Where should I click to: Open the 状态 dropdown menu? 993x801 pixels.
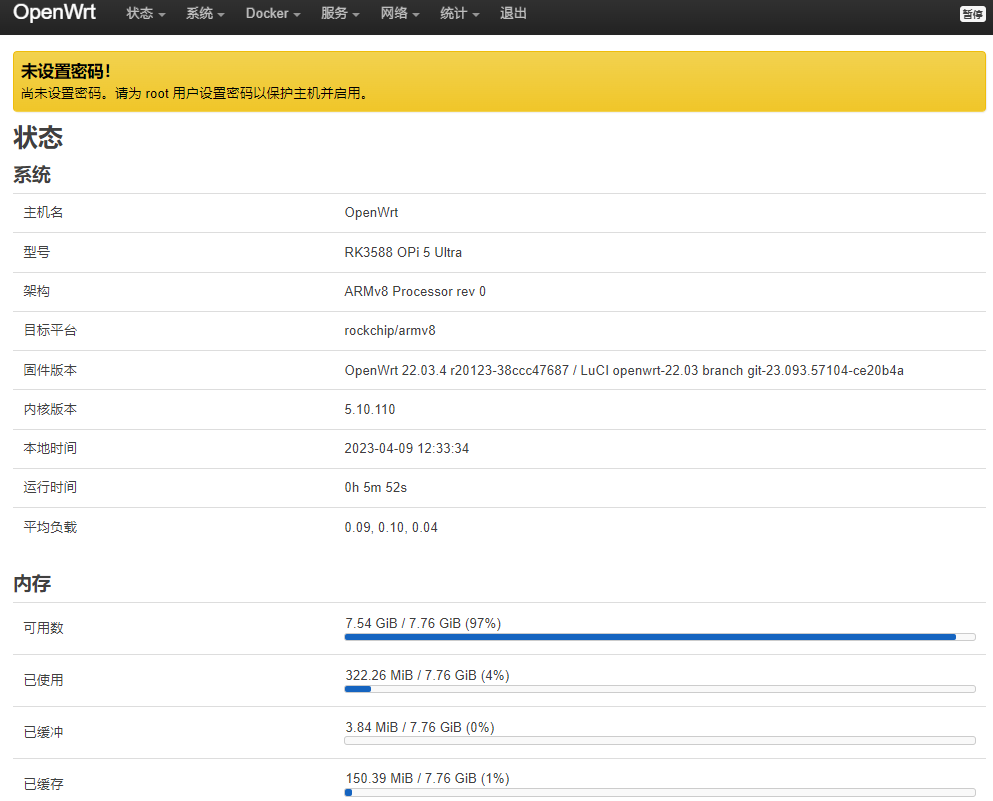coord(145,14)
